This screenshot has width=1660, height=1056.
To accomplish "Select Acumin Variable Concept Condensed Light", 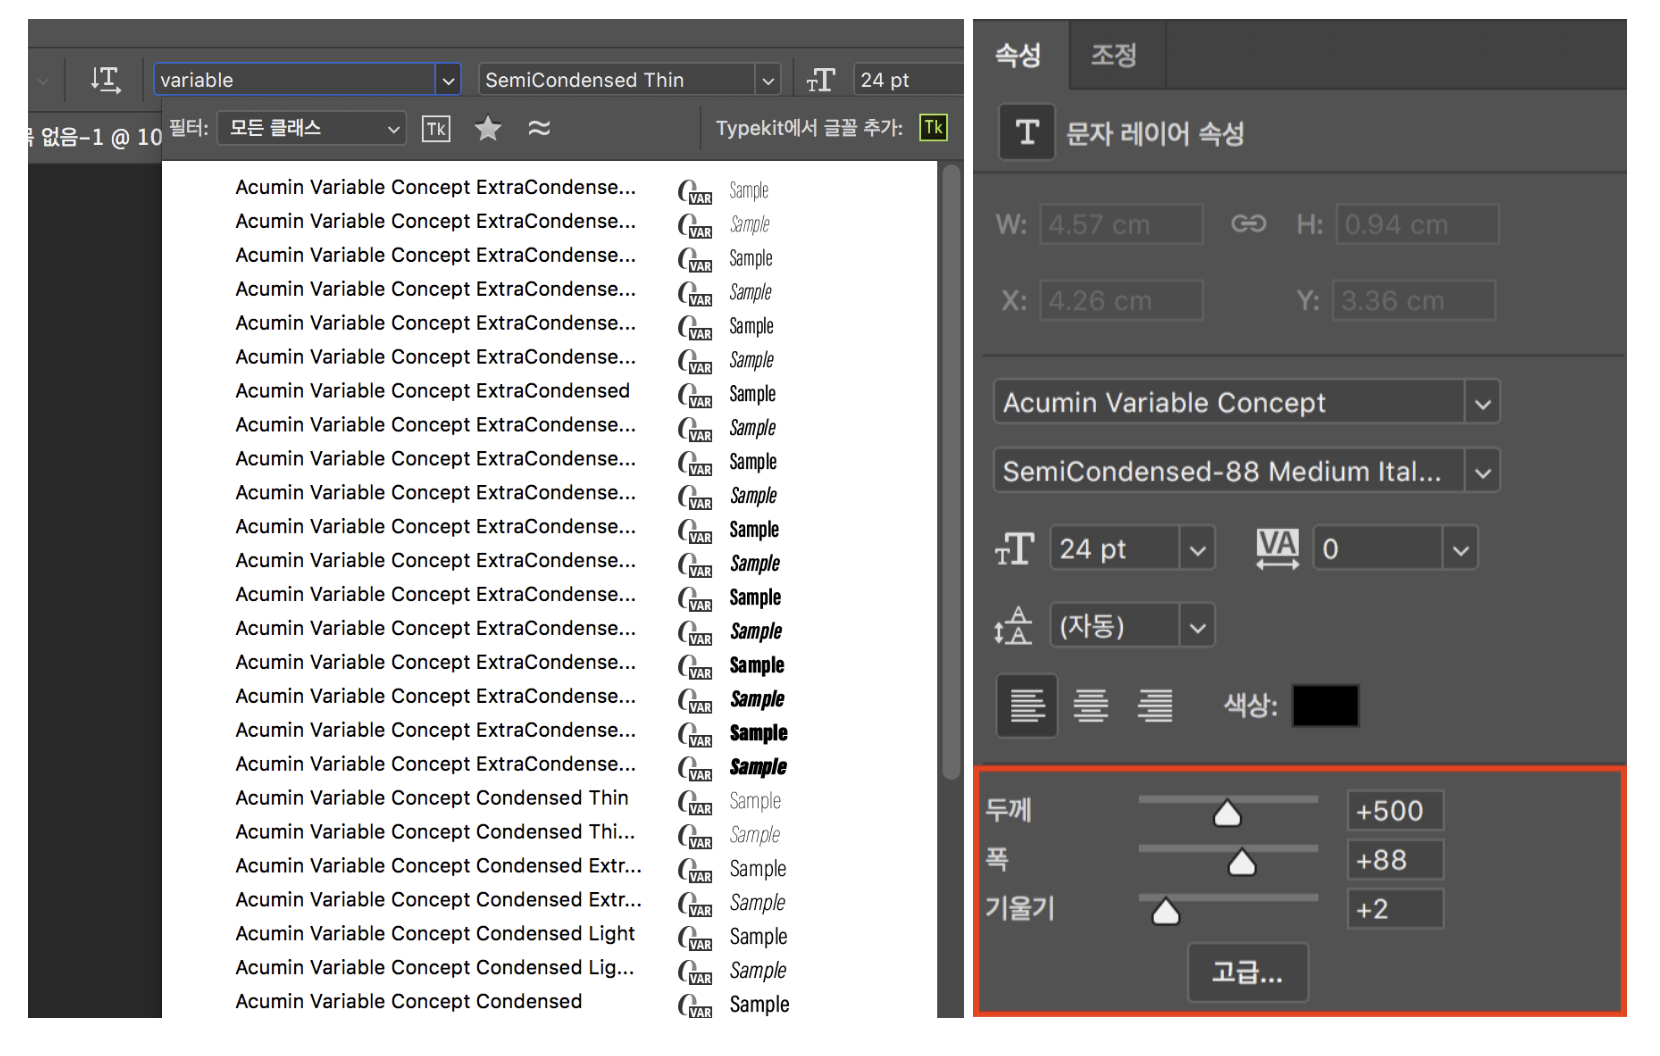I will (x=435, y=934).
